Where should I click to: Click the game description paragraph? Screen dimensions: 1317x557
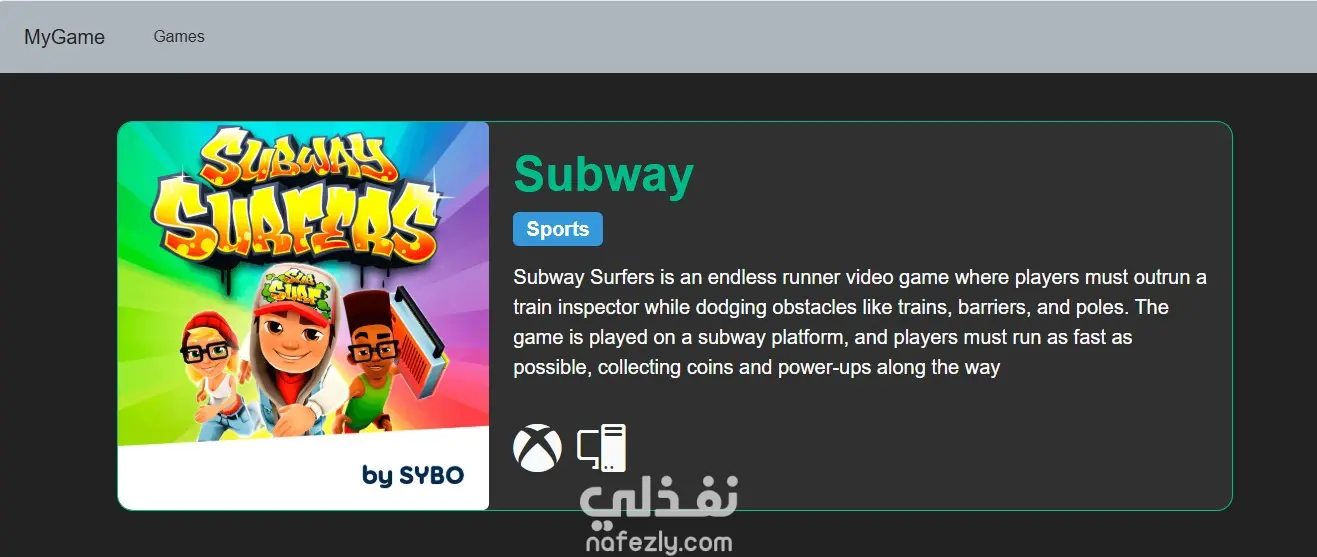tap(860, 322)
